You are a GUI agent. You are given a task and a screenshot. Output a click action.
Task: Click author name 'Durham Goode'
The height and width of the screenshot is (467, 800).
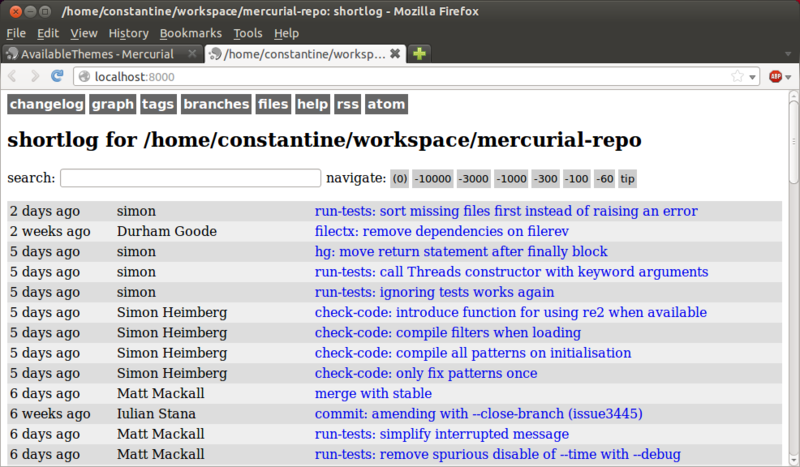point(167,231)
